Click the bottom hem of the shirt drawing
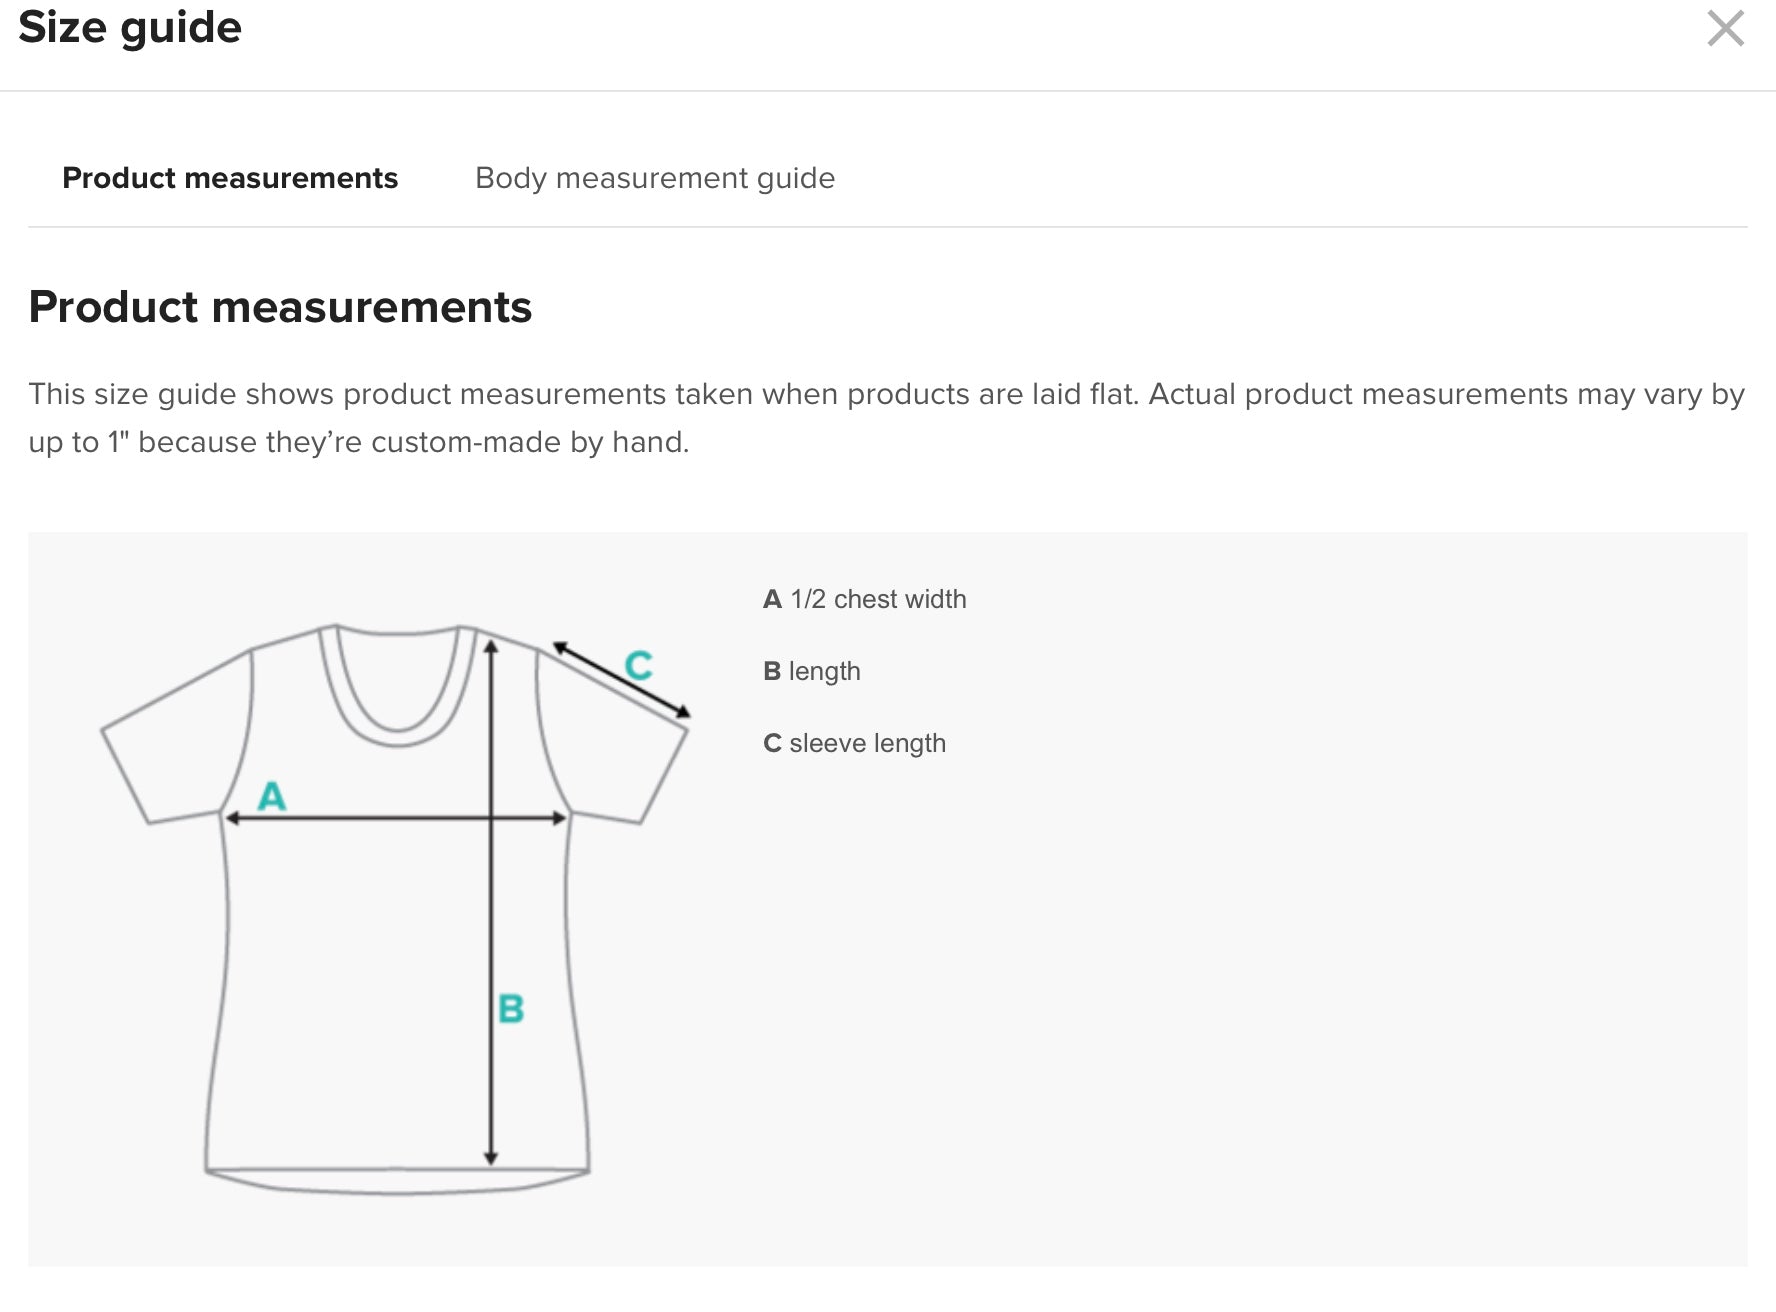Viewport: 1776px width, 1312px height. (397, 1181)
